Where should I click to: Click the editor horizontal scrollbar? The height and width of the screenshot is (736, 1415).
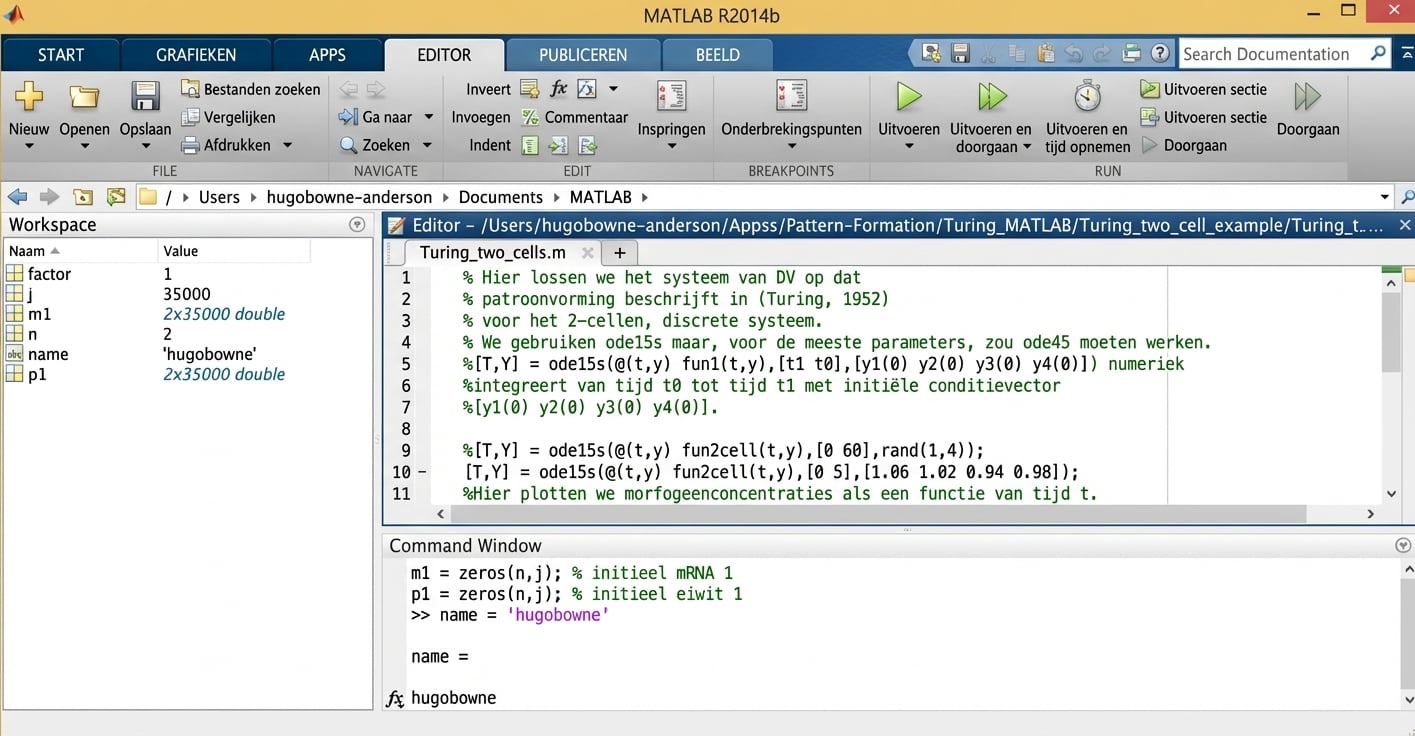click(878, 514)
